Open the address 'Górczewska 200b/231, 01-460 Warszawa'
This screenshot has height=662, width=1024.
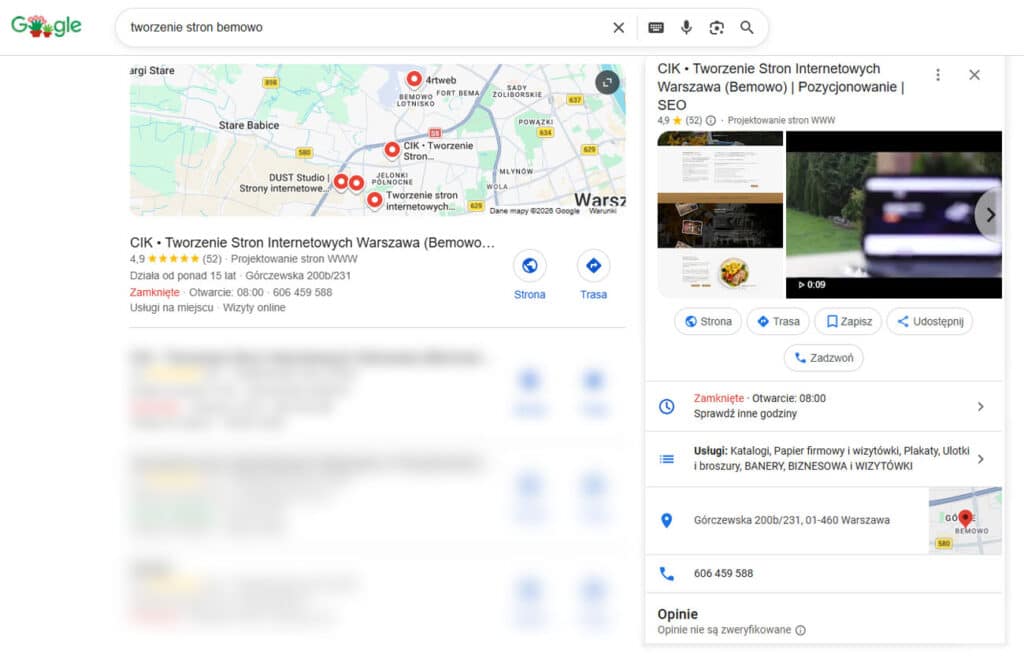(x=792, y=520)
